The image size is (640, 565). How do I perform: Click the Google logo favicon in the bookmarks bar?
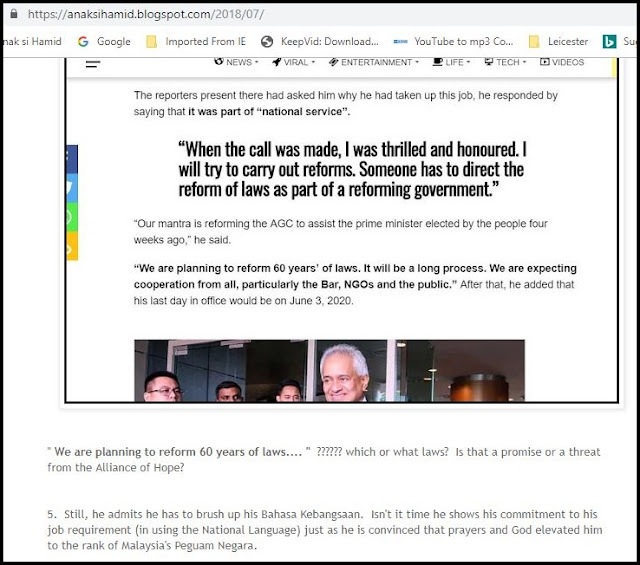[x=83, y=42]
